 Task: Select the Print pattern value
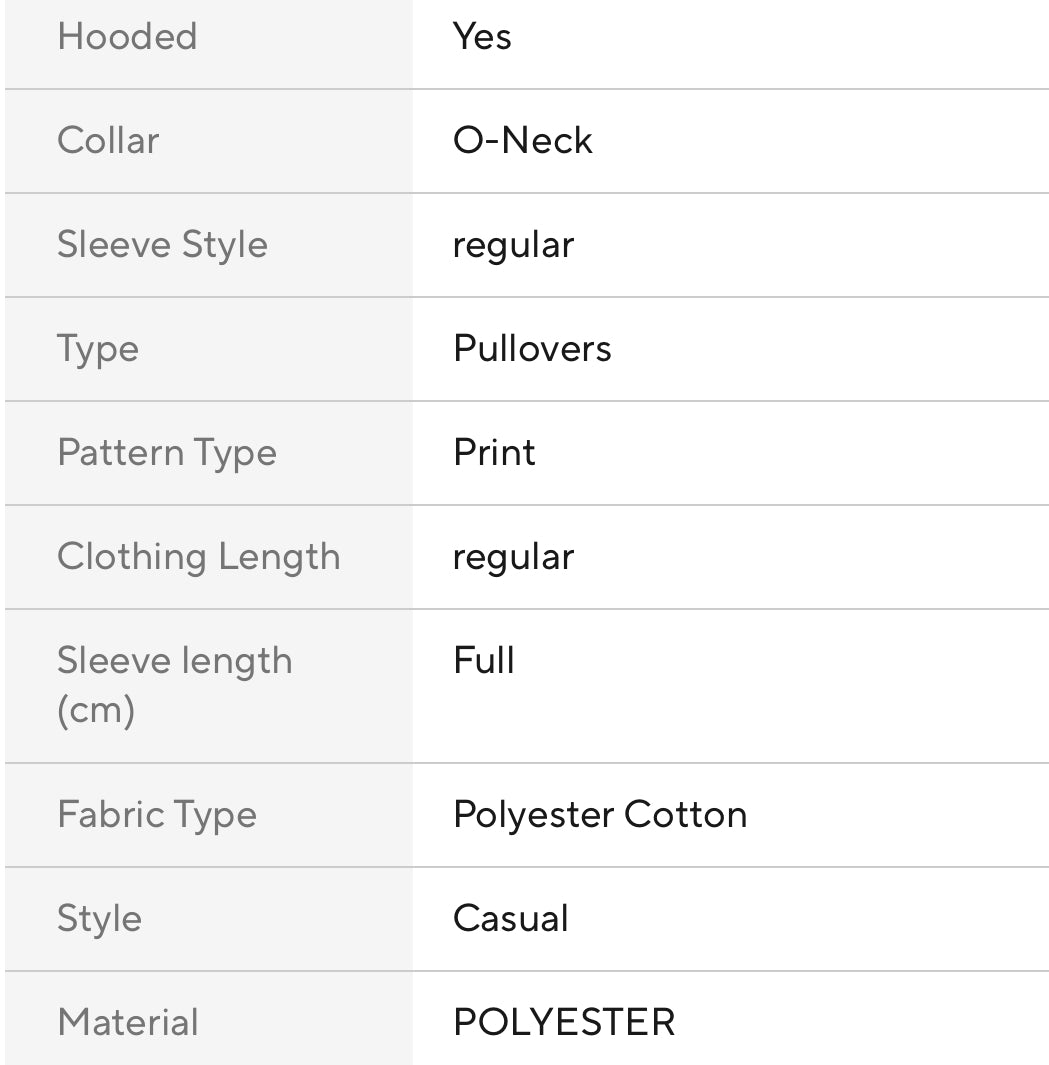pyautogui.click(x=494, y=453)
